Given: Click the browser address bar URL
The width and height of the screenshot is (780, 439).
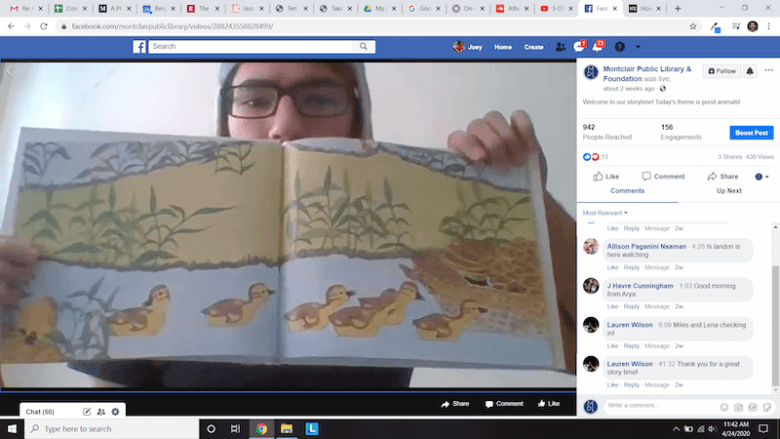Looking at the screenshot, I should [172, 26].
